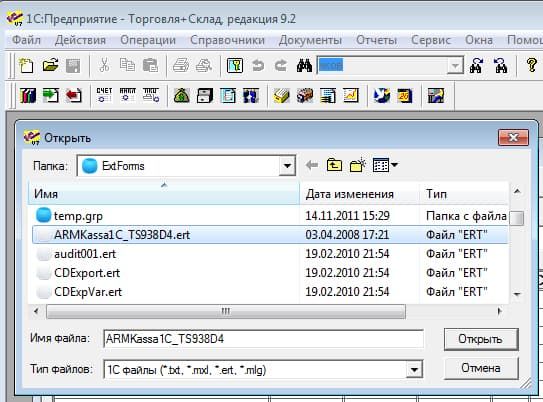Viewport: 543px width, 402px height.
Task: Click the key syntax helper icon
Action: click(x=235, y=65)
